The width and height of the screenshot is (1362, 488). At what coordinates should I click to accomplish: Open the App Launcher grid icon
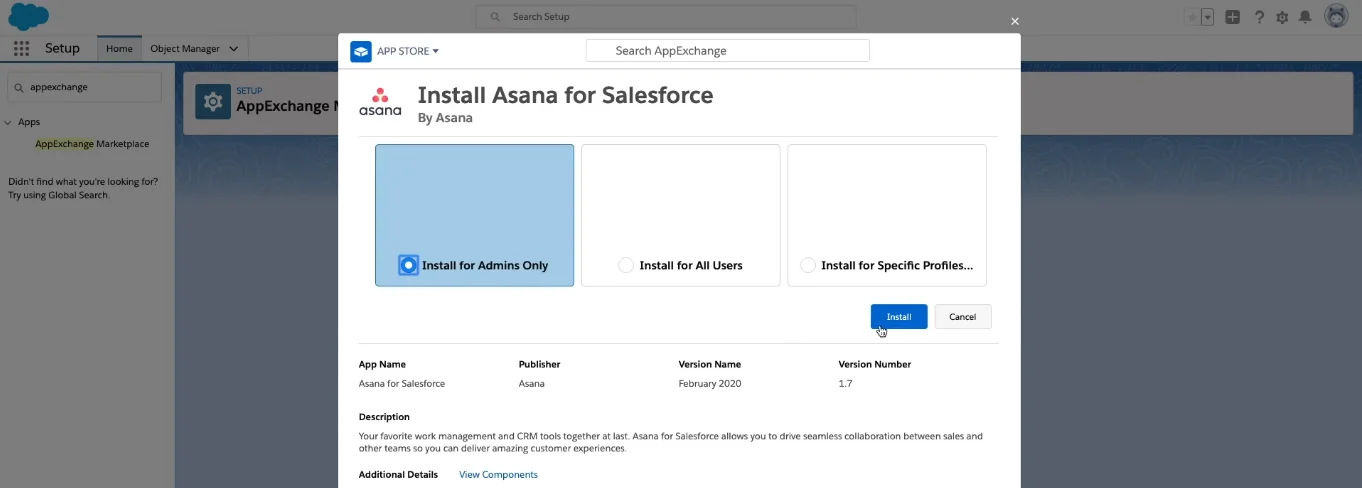(x=21, y=48)
